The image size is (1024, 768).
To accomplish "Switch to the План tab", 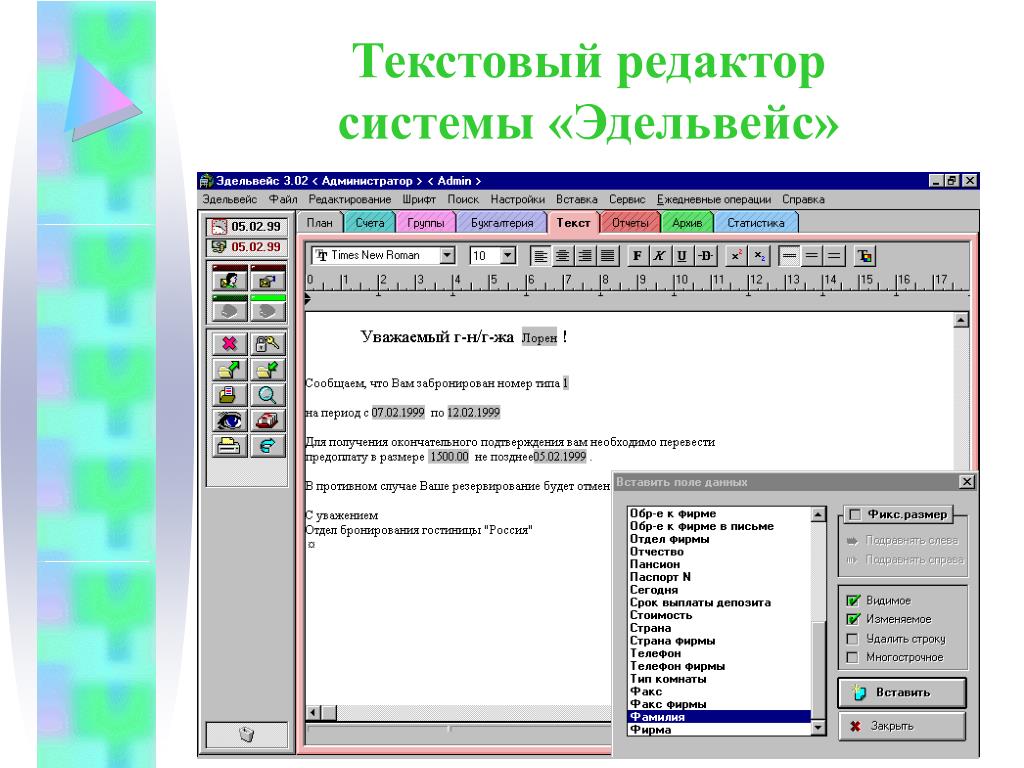I will click(x=319, y=223).
